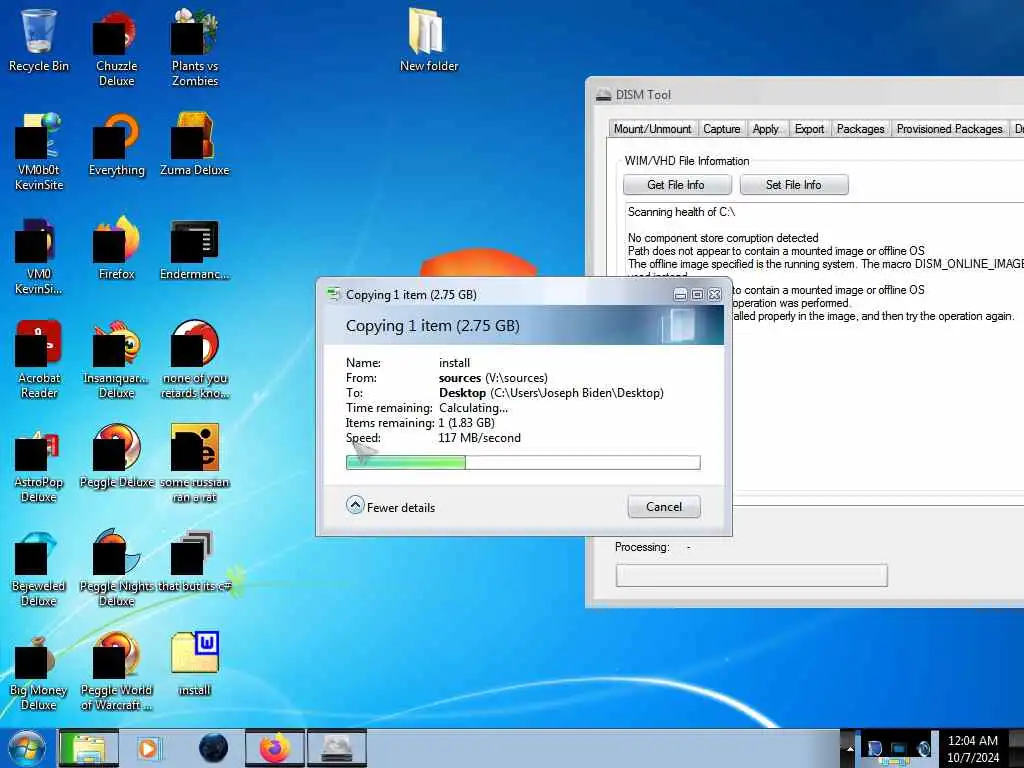Select the 'none of you retards kno...' icon
The width and height of the screenshot is (1024, 768).
(x=195, y=360)
